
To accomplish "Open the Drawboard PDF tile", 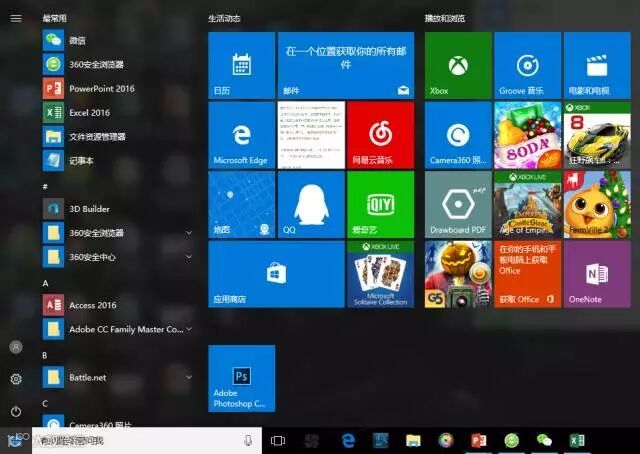I will pyautogui.click(x=458, y=205).
